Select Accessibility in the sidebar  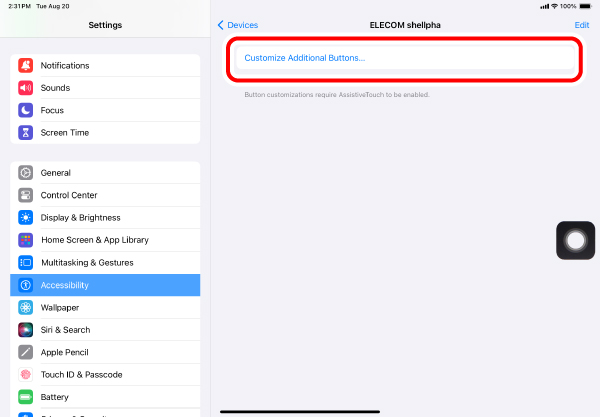105,285
